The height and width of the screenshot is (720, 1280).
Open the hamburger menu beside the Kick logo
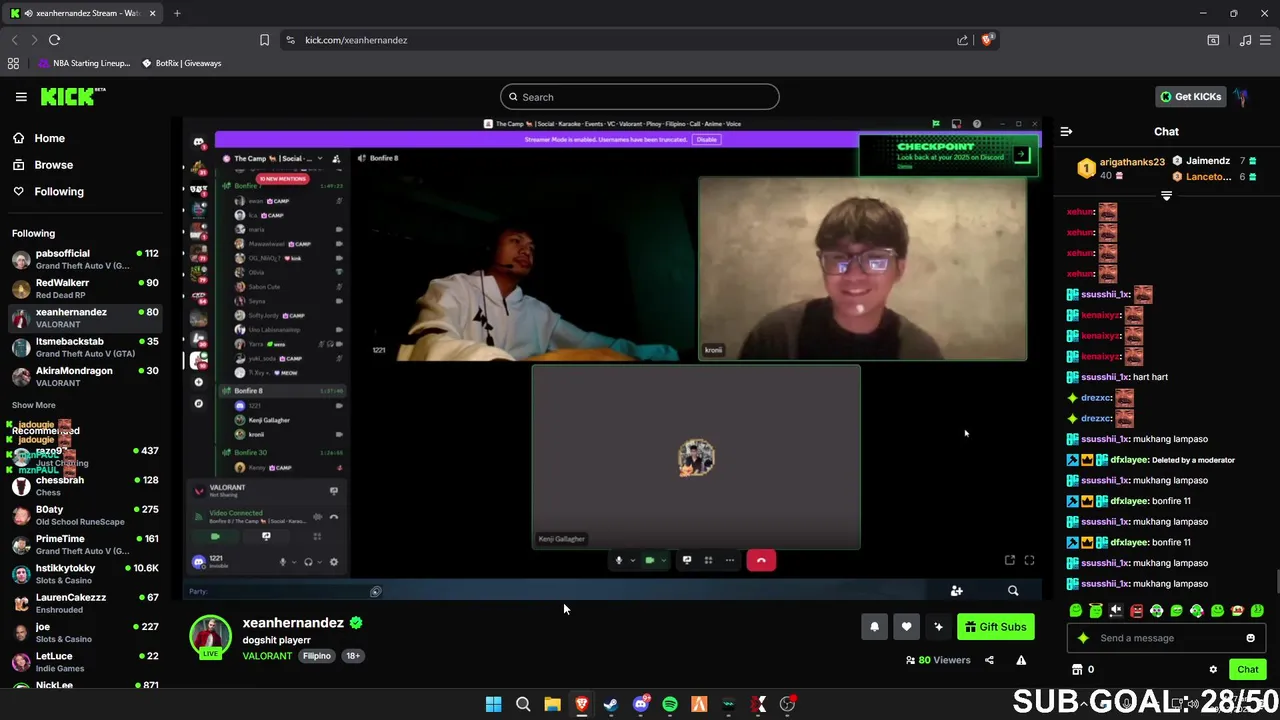(21, 97)
